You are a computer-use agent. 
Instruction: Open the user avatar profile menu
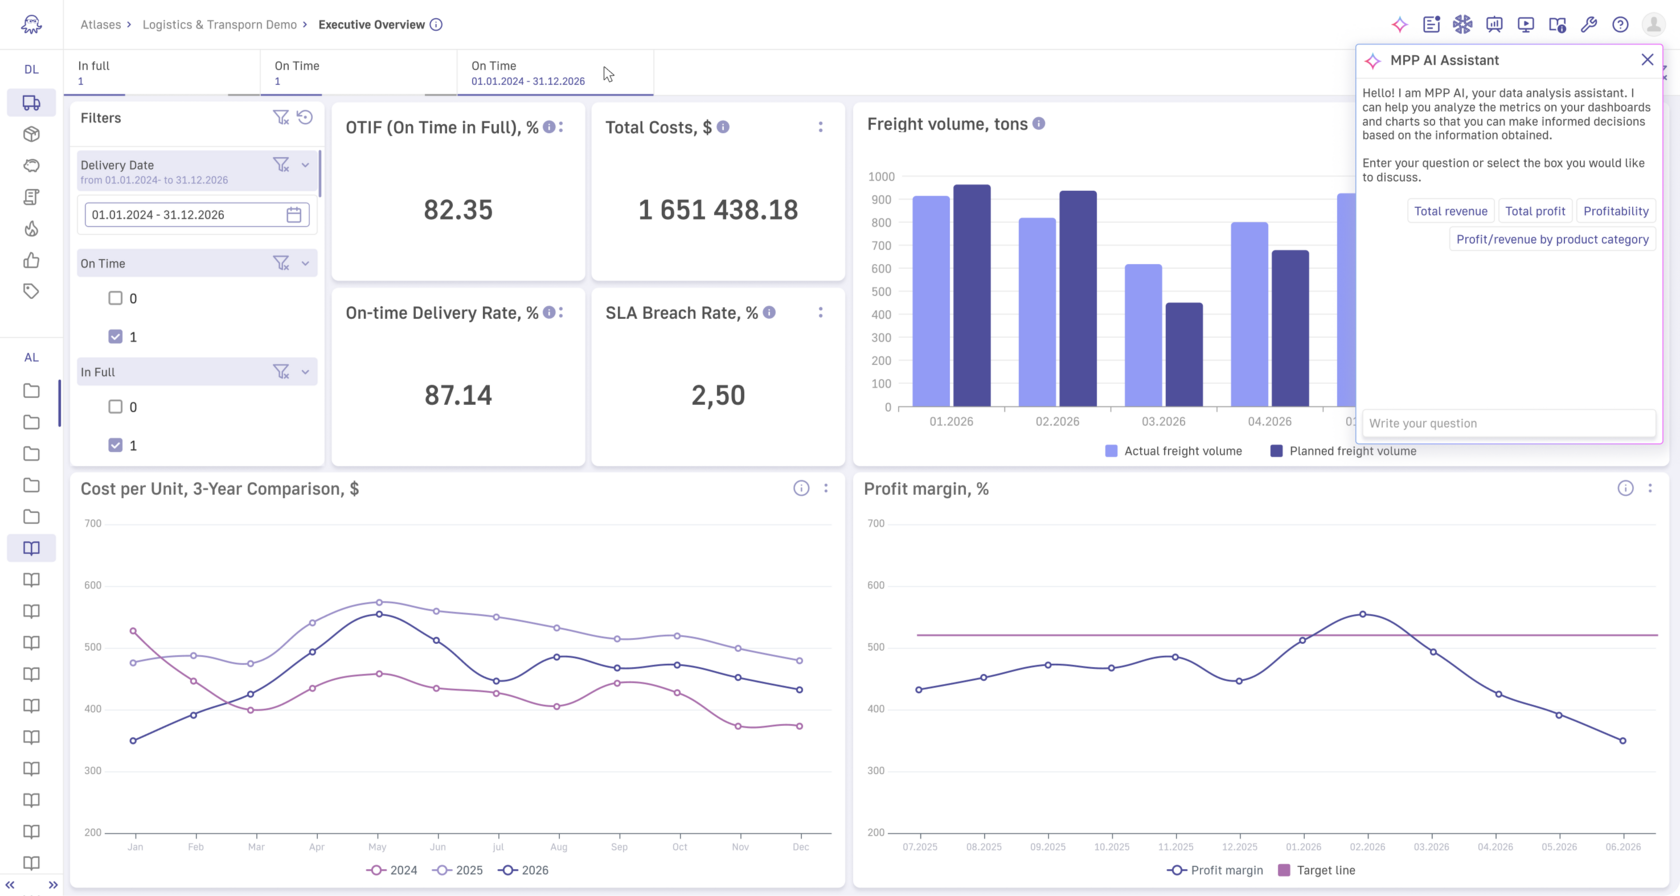(1653, 24)
